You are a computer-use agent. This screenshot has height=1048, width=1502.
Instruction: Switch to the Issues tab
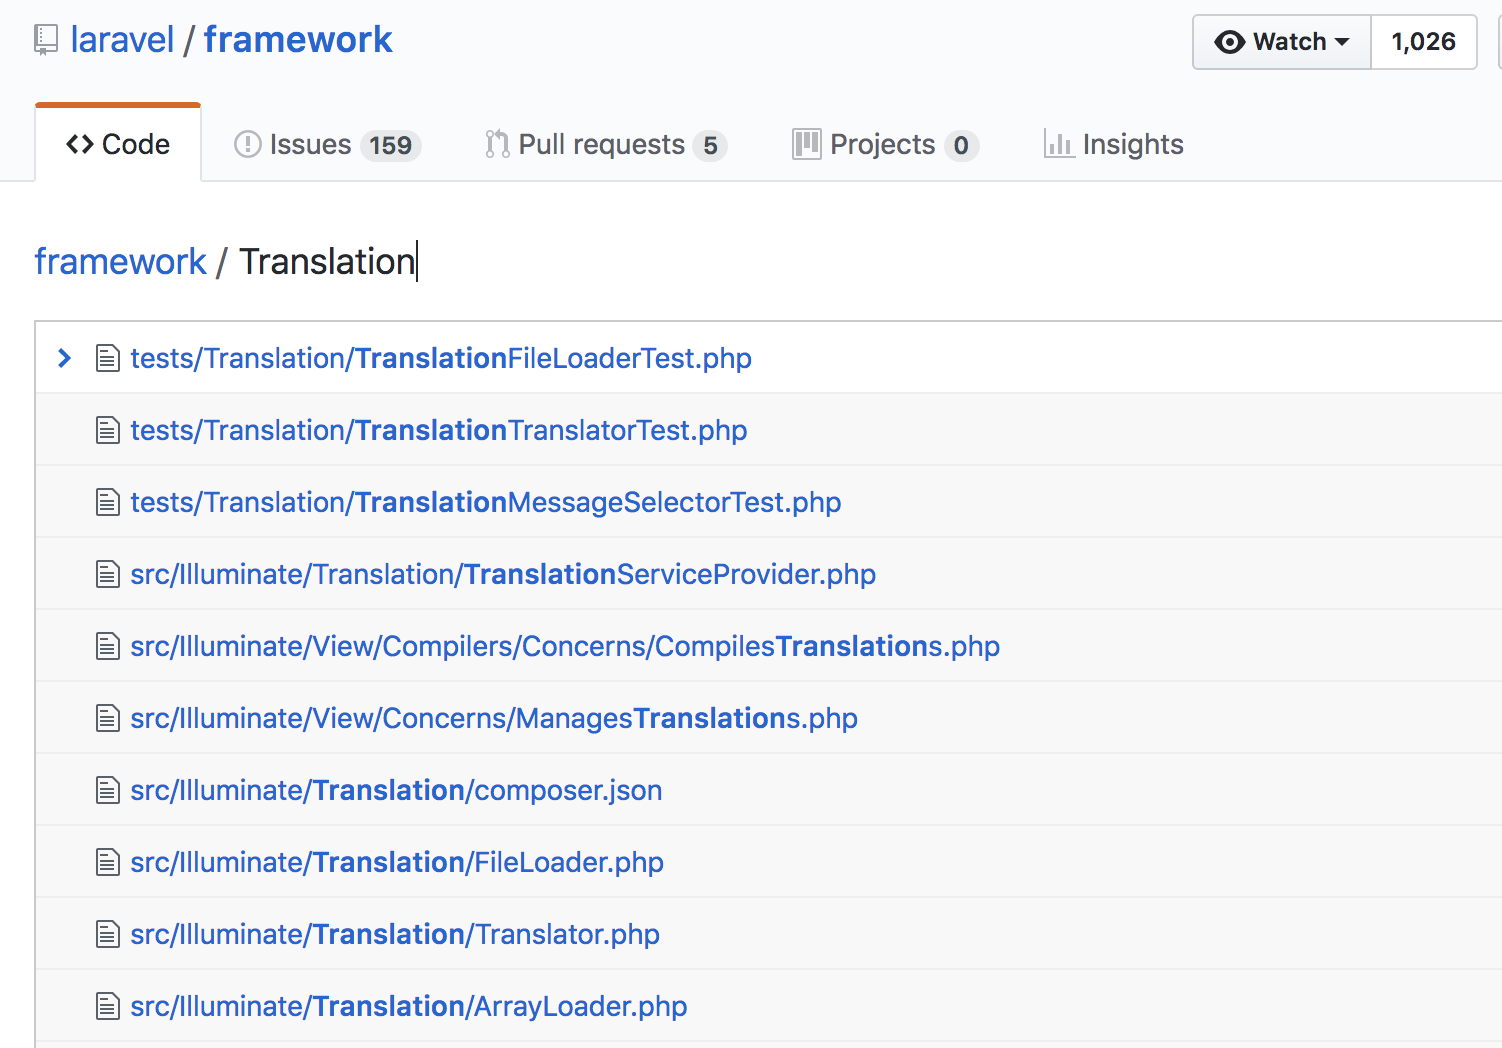pos(327,144)
